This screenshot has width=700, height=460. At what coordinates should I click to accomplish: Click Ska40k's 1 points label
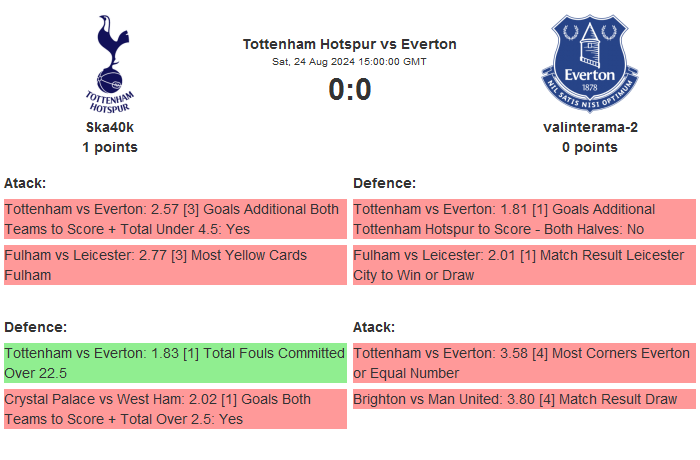110,147
